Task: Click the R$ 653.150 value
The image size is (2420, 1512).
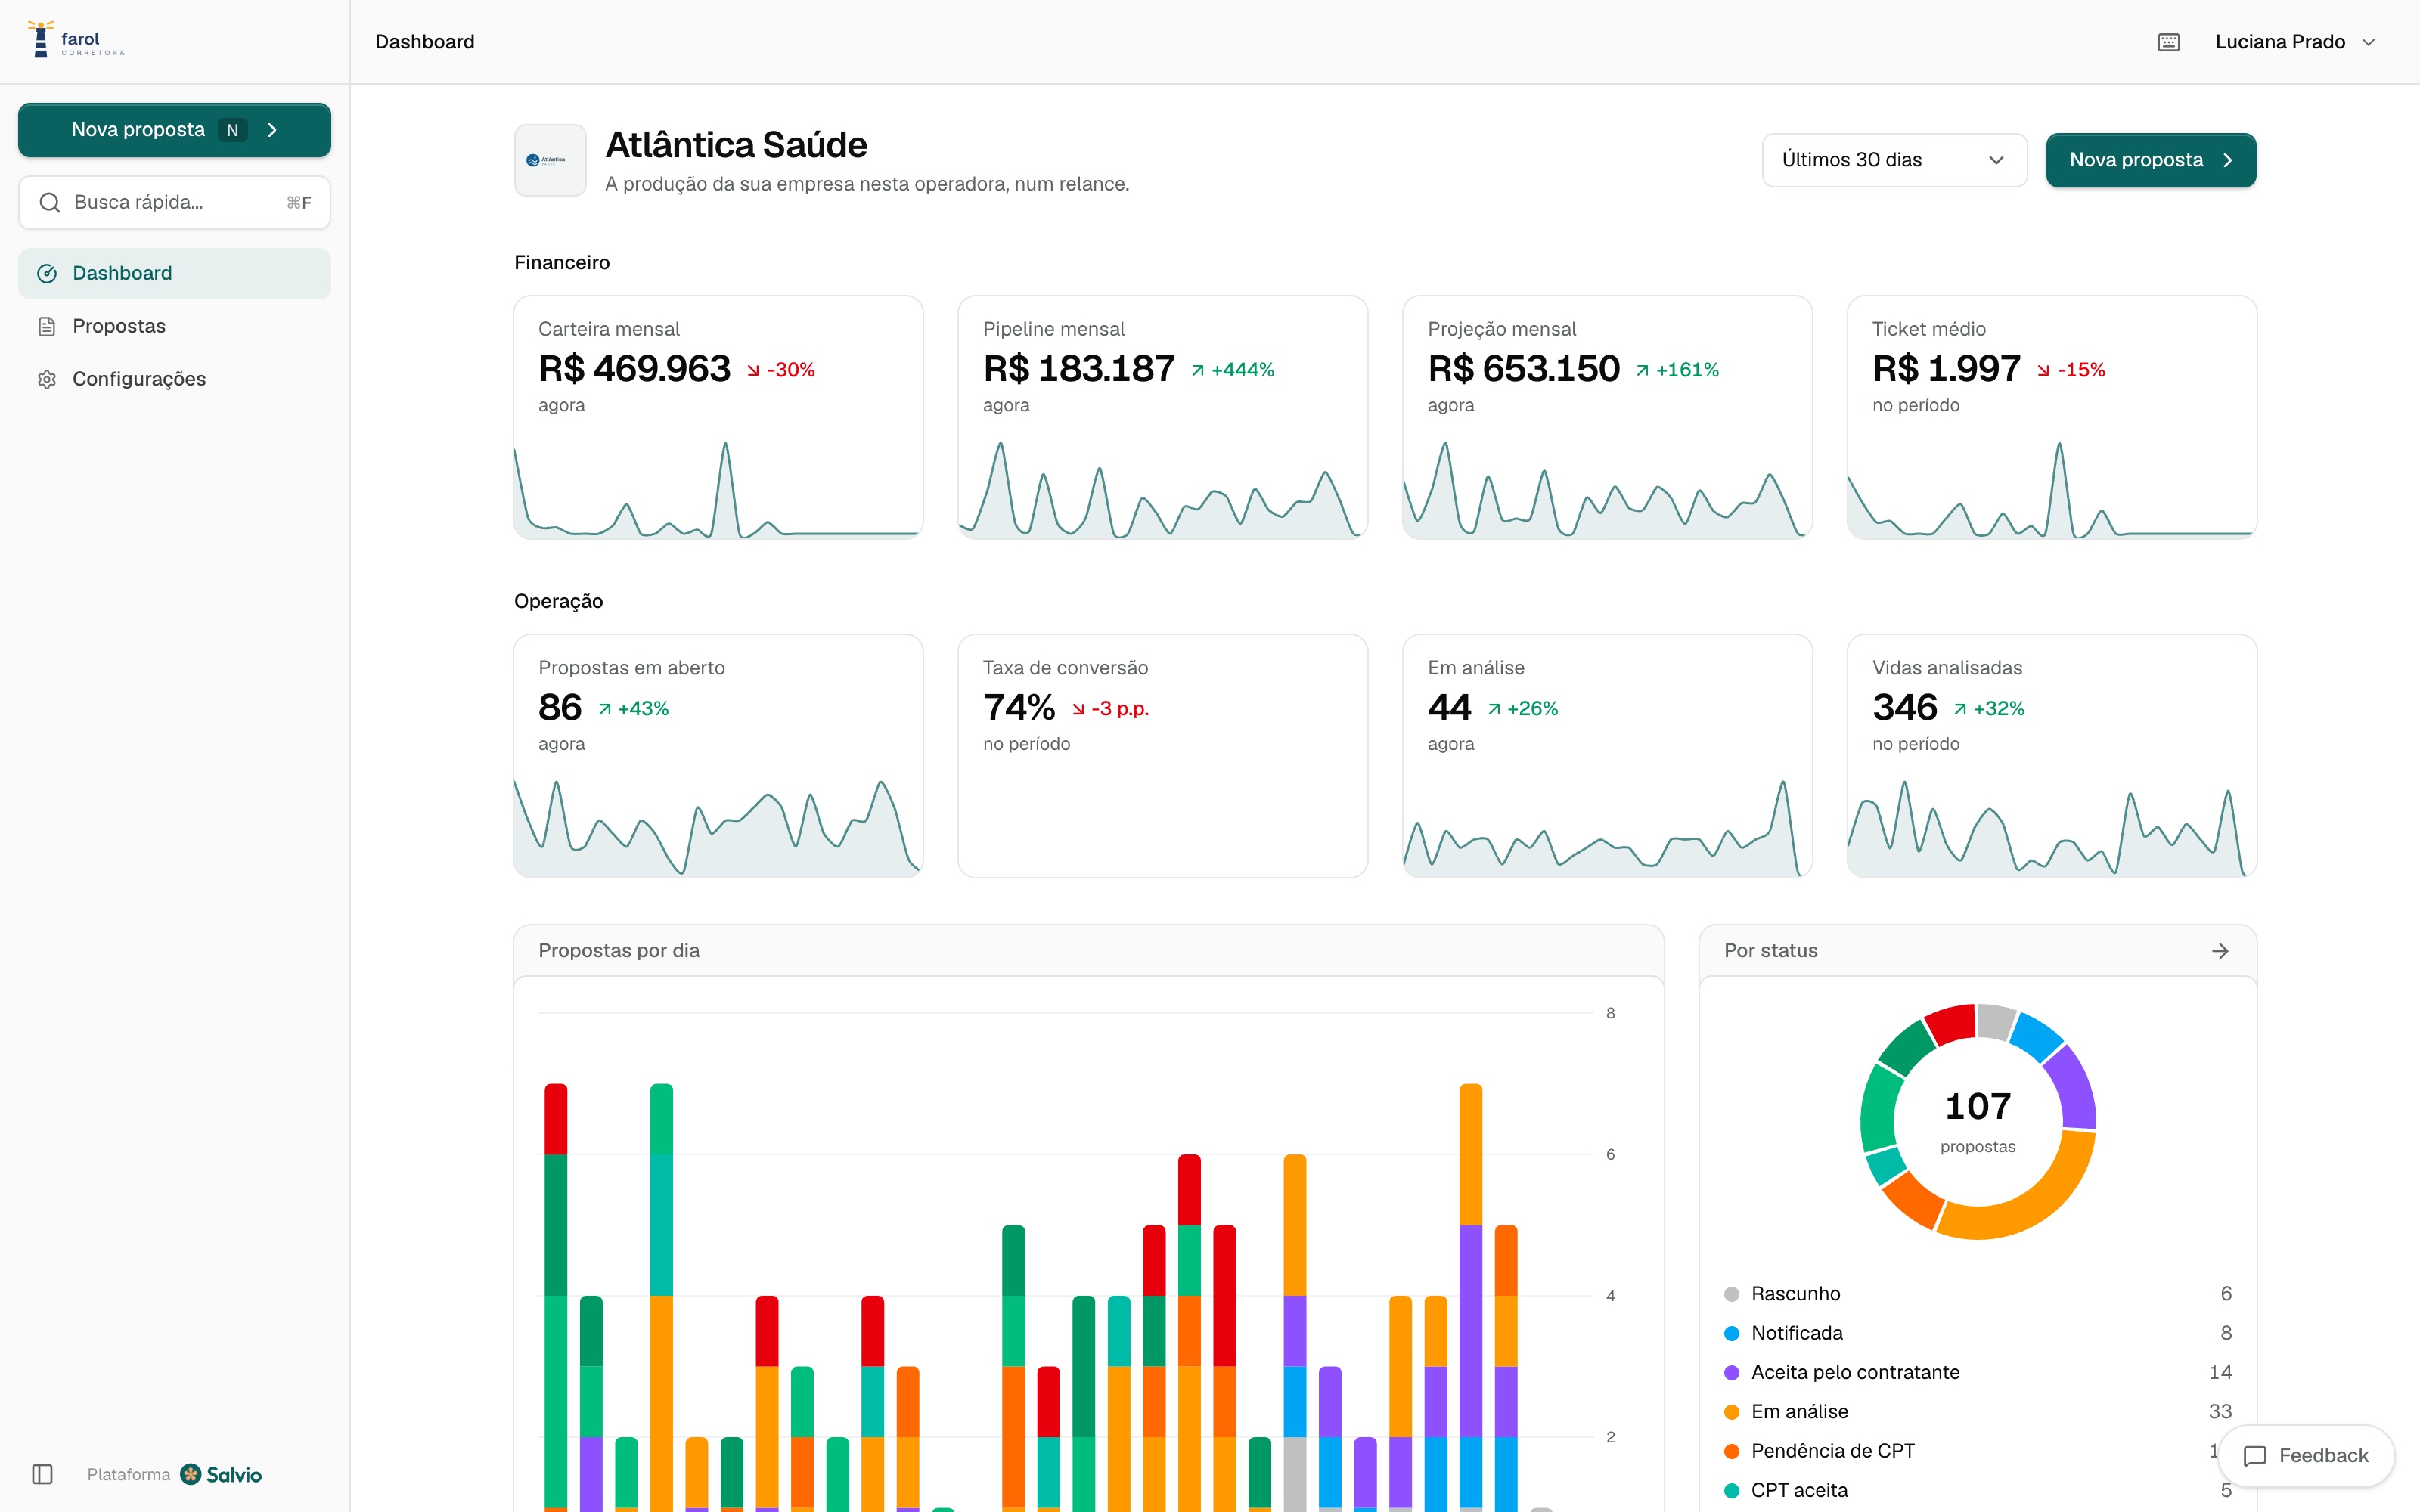Action: (1523, 369)
